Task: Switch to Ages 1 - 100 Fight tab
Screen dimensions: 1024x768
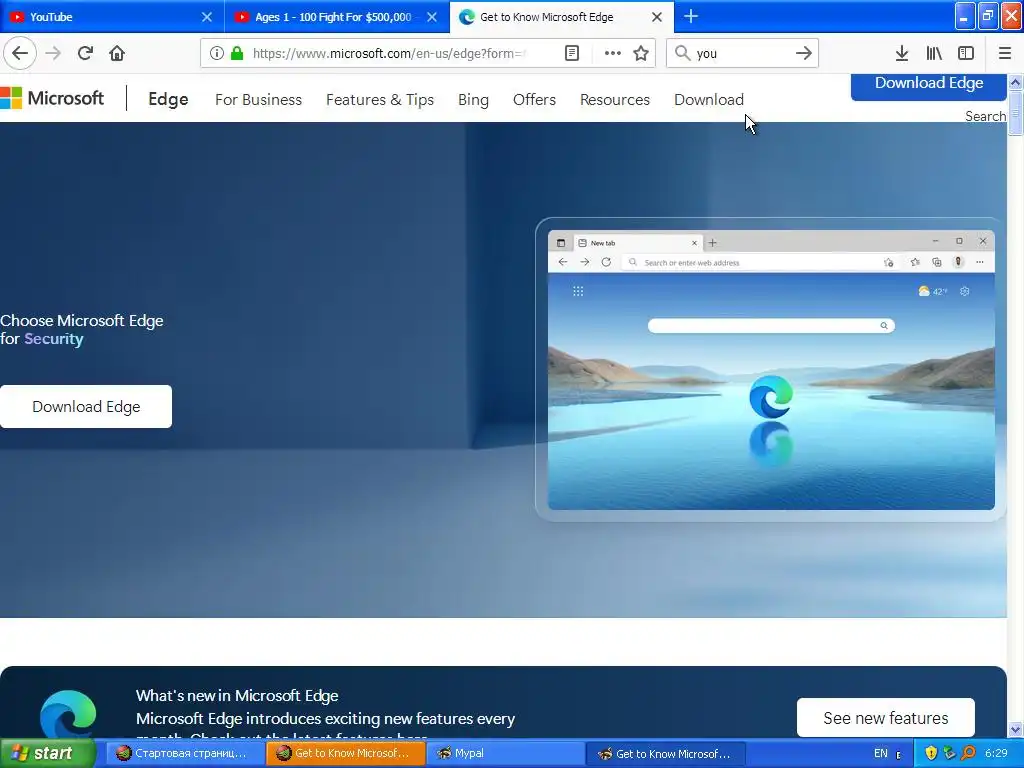Action: (x=337, y=16)
